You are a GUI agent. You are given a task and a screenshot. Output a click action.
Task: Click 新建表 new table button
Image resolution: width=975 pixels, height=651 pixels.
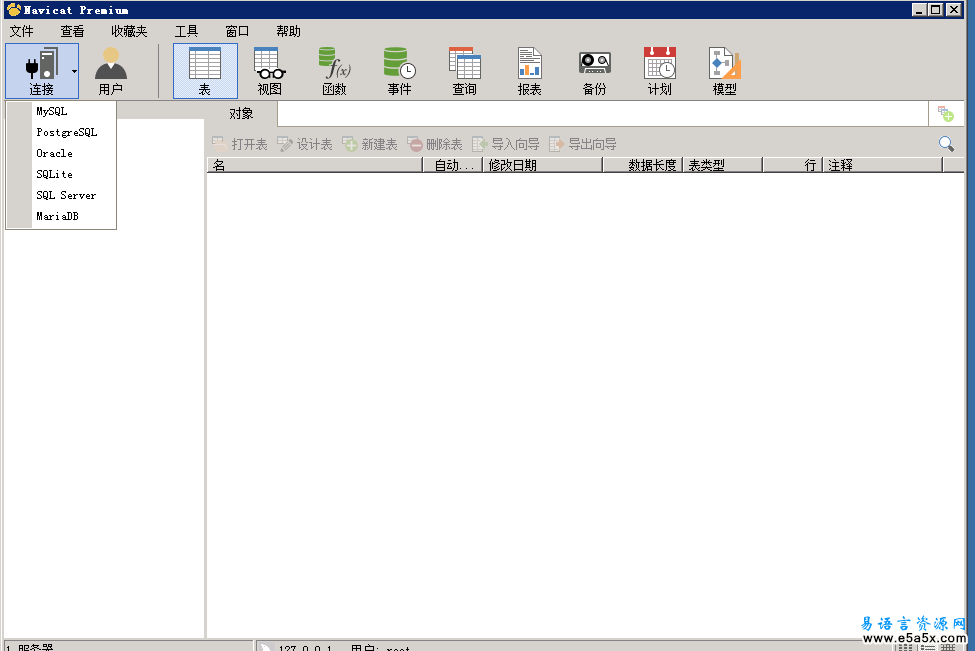(370, 144)
